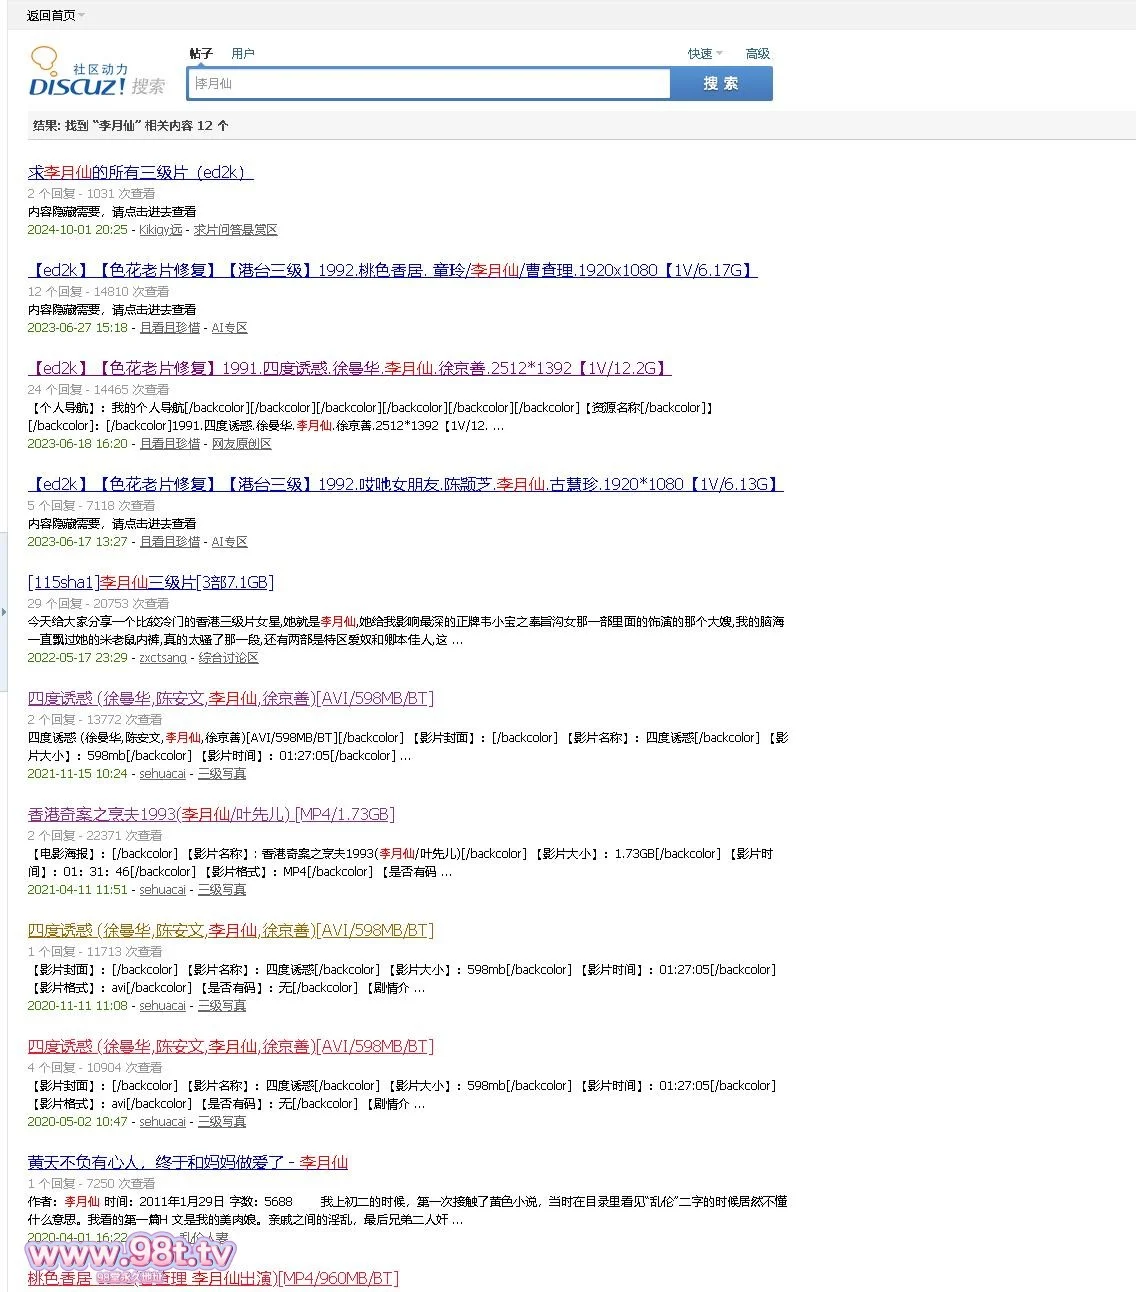This screenshot has height=1292, width=1136.
Task: Open 高级 advanced search
Action: 757,54
